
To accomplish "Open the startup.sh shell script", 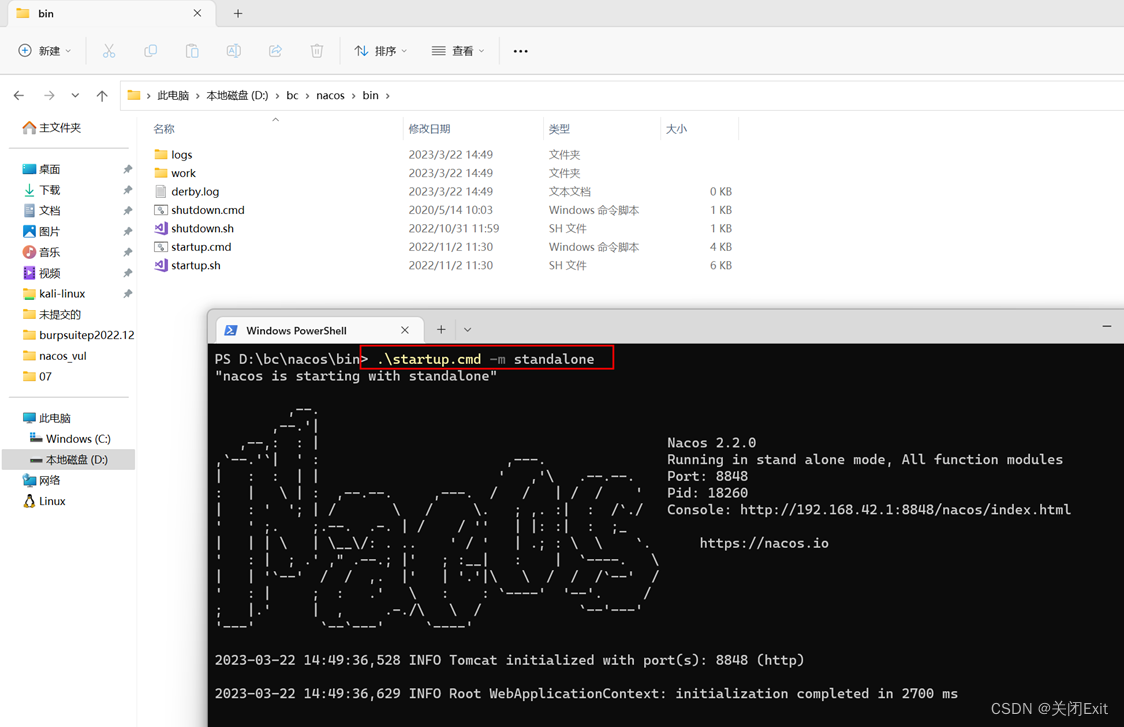I will click(x=196, y=265).
